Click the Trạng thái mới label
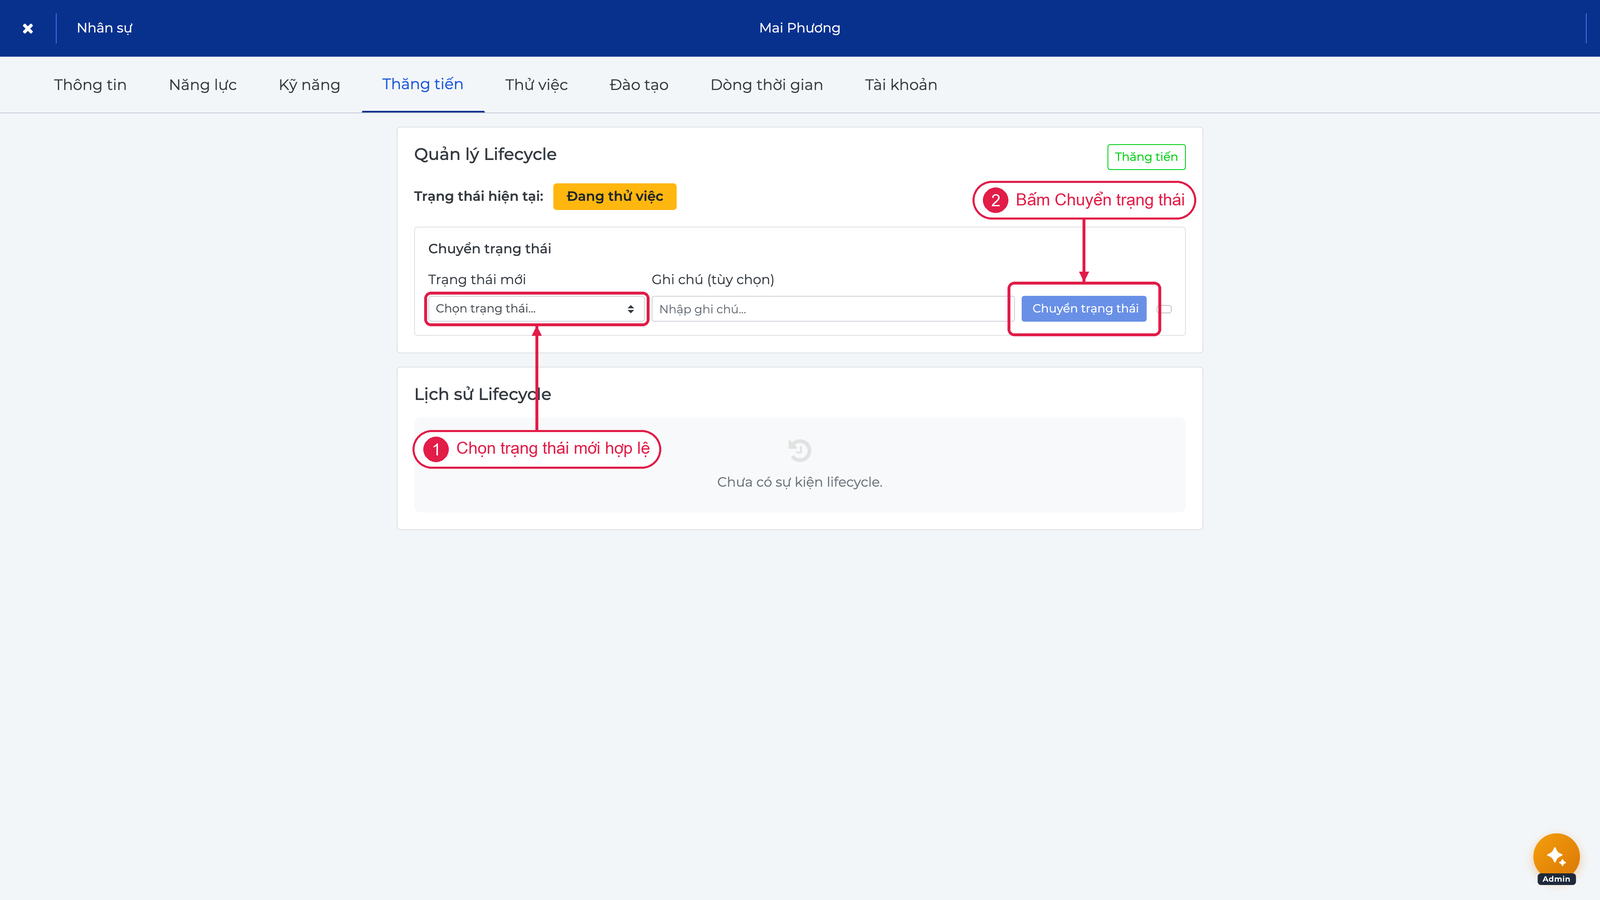Viewport: 1600px width, 900px height. (477, 280)
